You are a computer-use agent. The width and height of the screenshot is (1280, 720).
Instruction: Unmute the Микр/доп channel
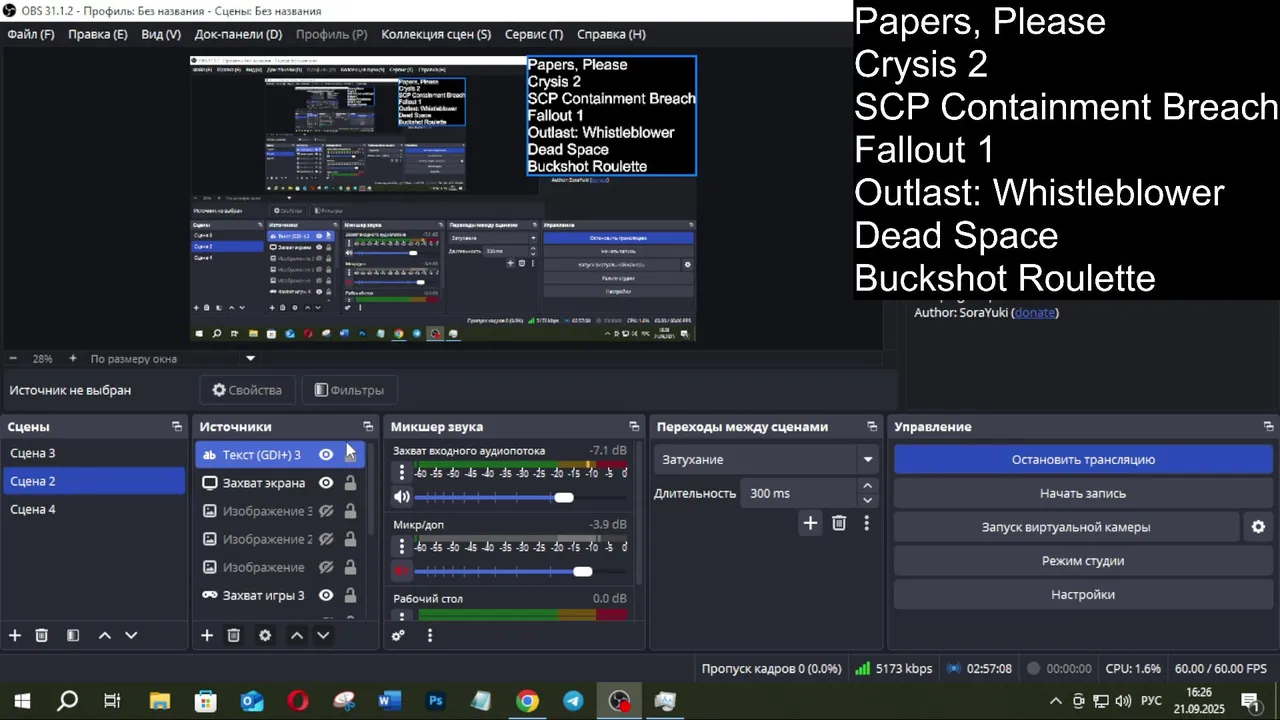coord(402,571)
